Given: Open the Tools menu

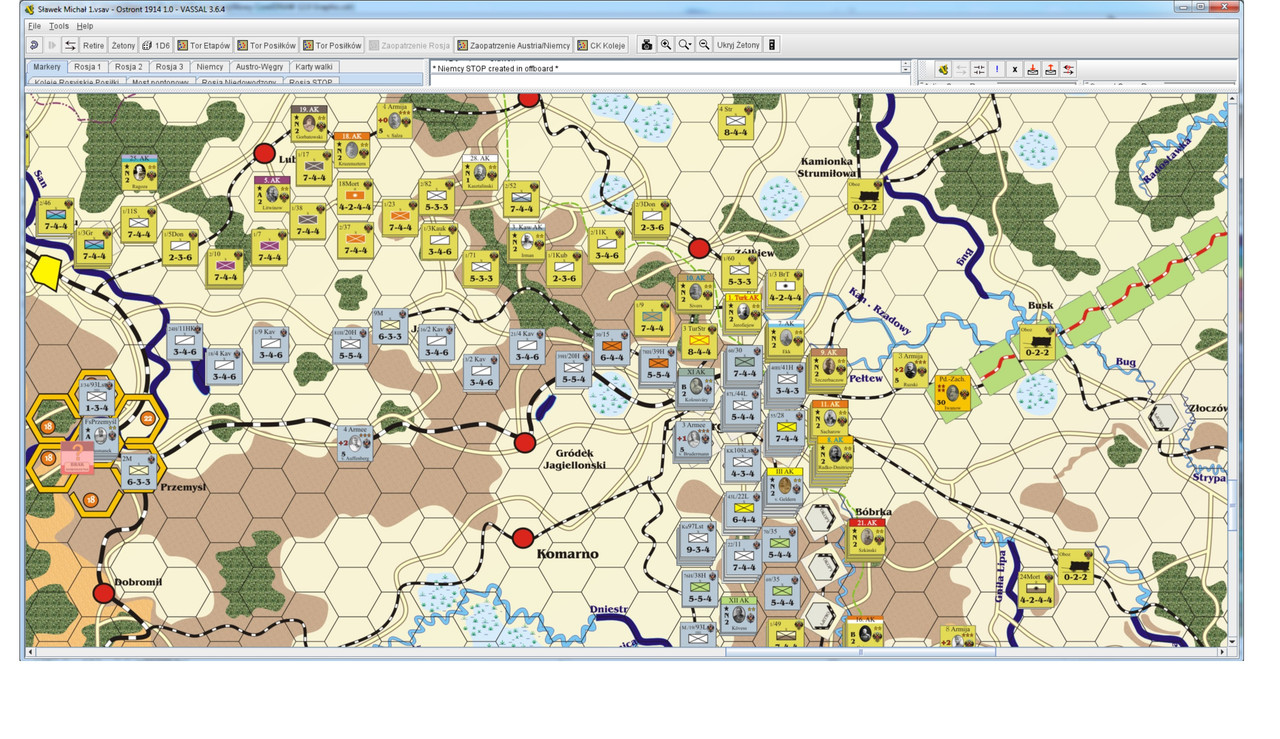Looking at the screenshot, I should tap(59, 26).
